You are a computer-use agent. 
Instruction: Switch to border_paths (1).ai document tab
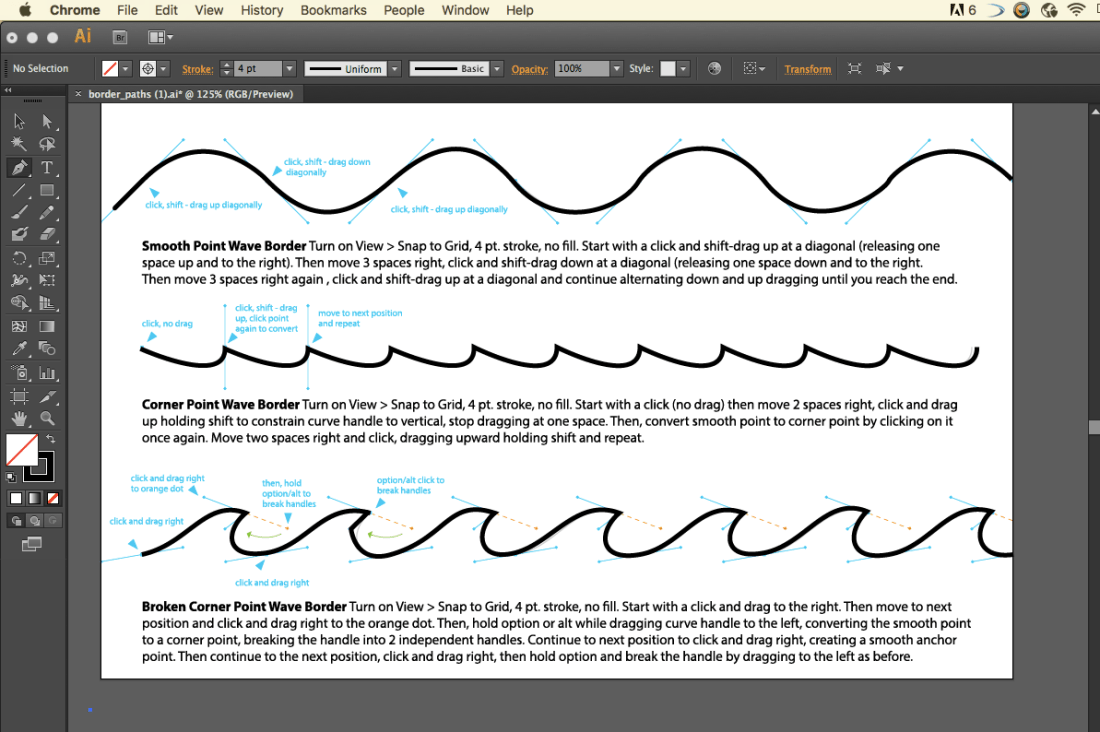pos(190,94)
